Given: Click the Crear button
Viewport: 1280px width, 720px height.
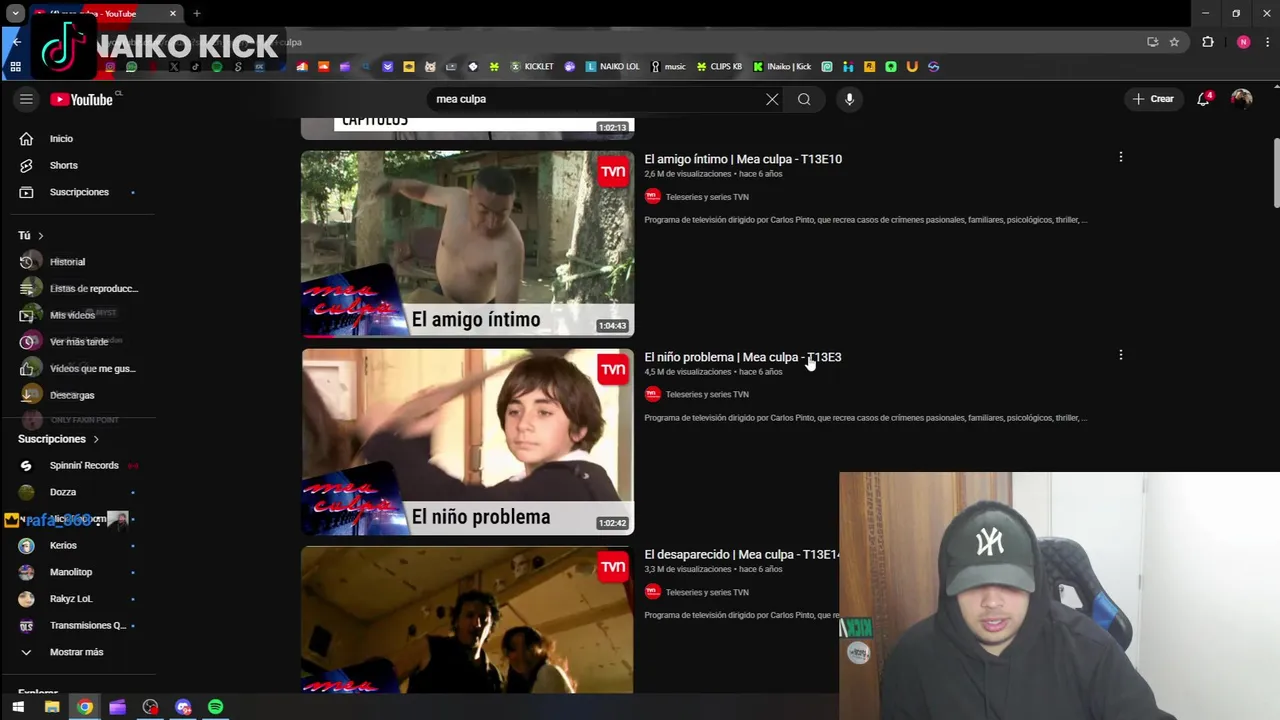Looking at the screenshot, I should tap(1153, 99).
